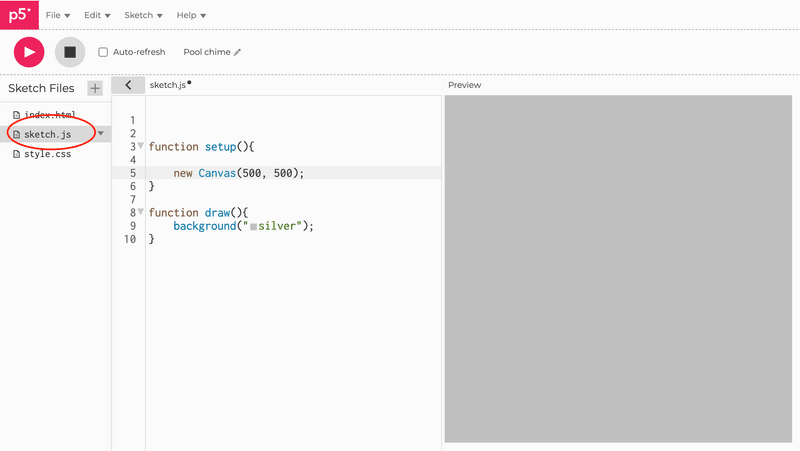Run the sketch with the play button

(x=29, y=52)
